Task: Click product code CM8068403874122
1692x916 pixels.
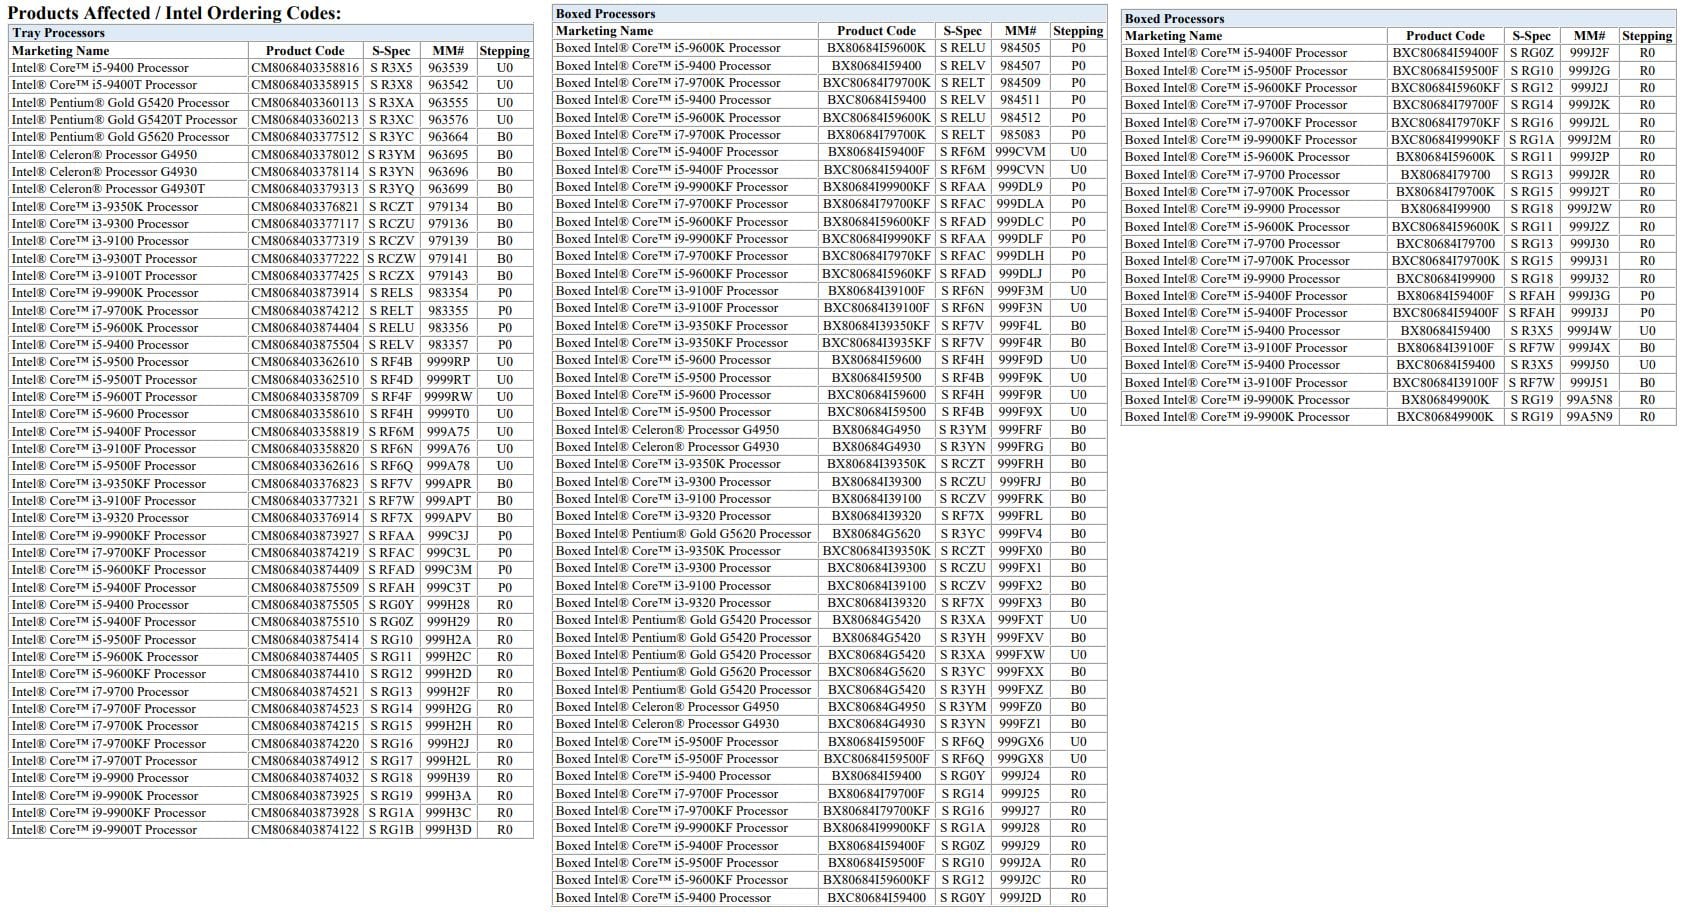Action: pos(305,830)
